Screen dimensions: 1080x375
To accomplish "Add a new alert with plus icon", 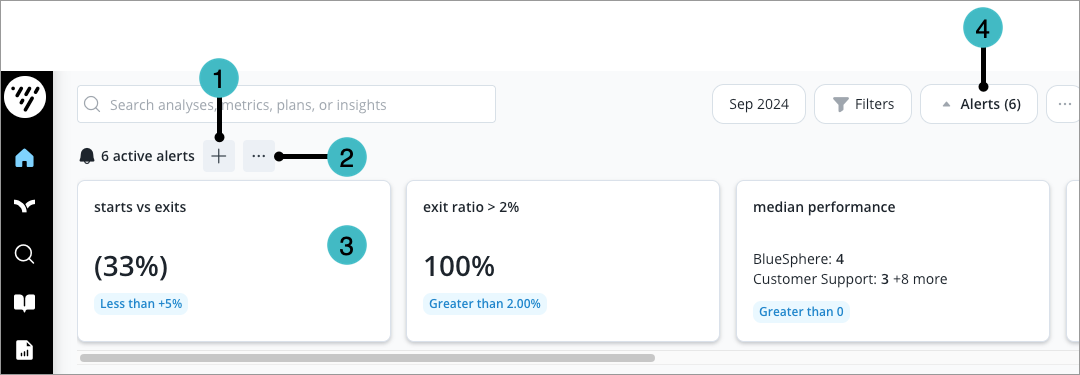I will 219,156.
